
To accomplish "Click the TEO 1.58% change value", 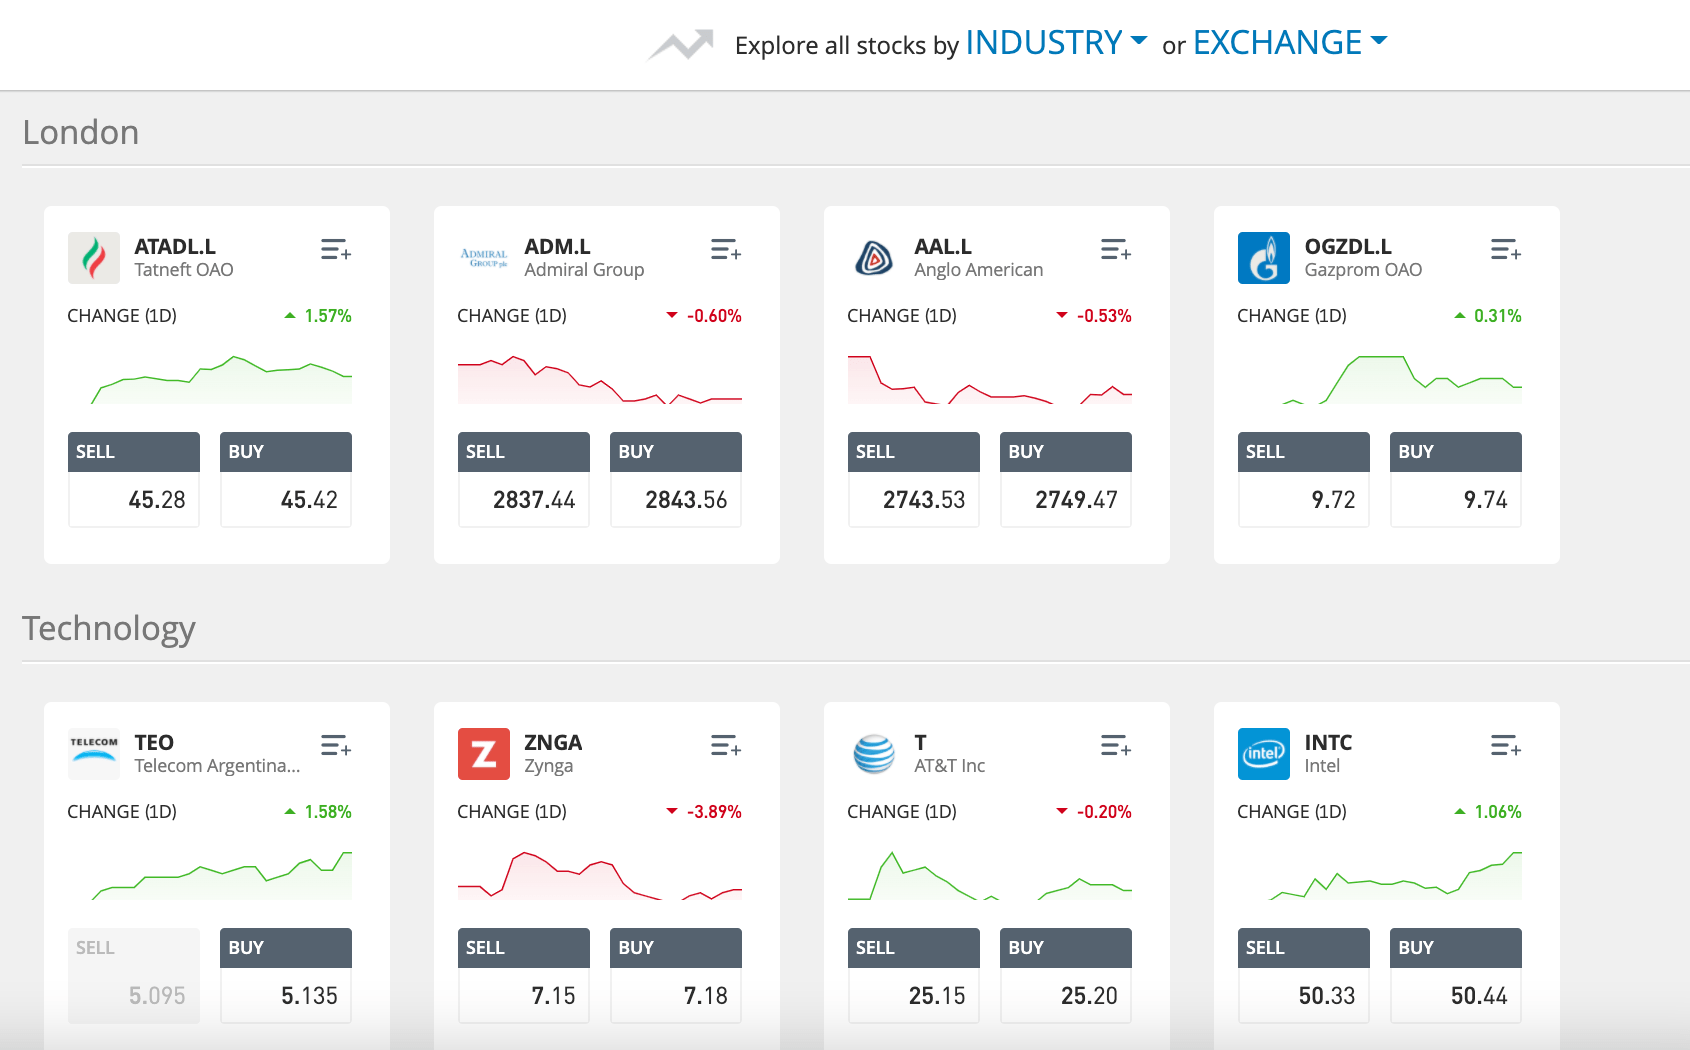I will tap(328, 812).
